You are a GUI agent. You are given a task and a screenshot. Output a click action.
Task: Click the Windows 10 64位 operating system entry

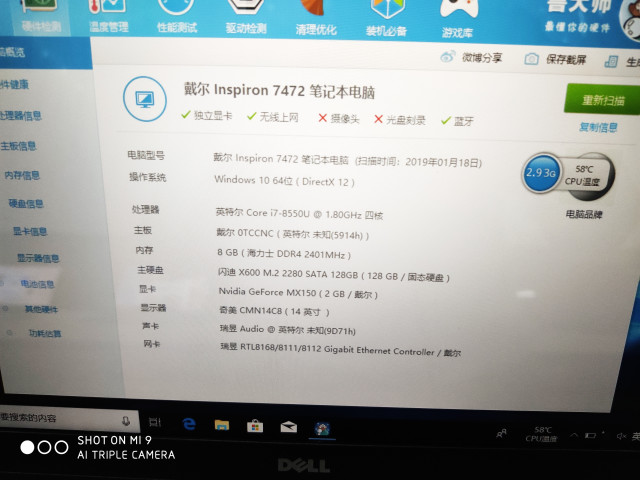click(x=284, y=180)
